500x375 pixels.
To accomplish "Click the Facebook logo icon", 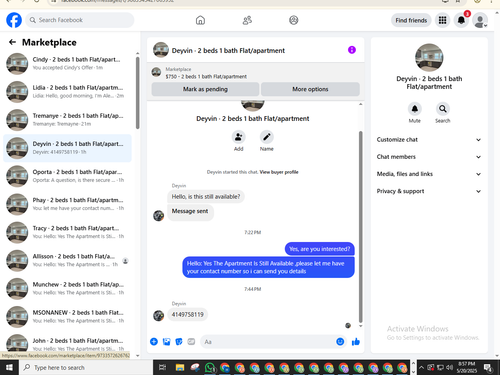I will (x=14, y=20).
